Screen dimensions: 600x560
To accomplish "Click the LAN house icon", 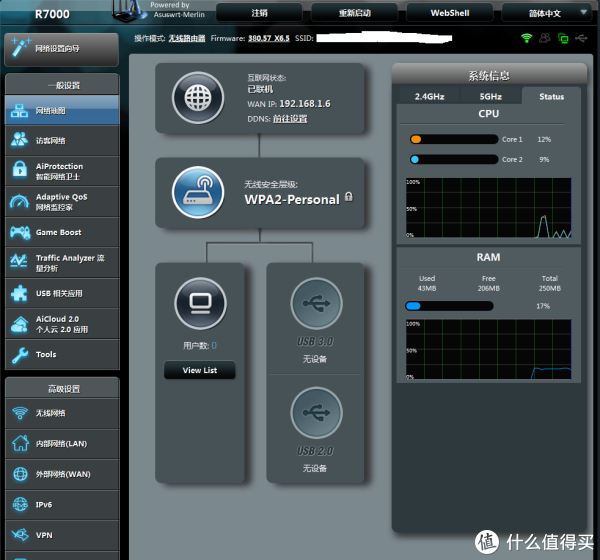I will pos(20,443).
